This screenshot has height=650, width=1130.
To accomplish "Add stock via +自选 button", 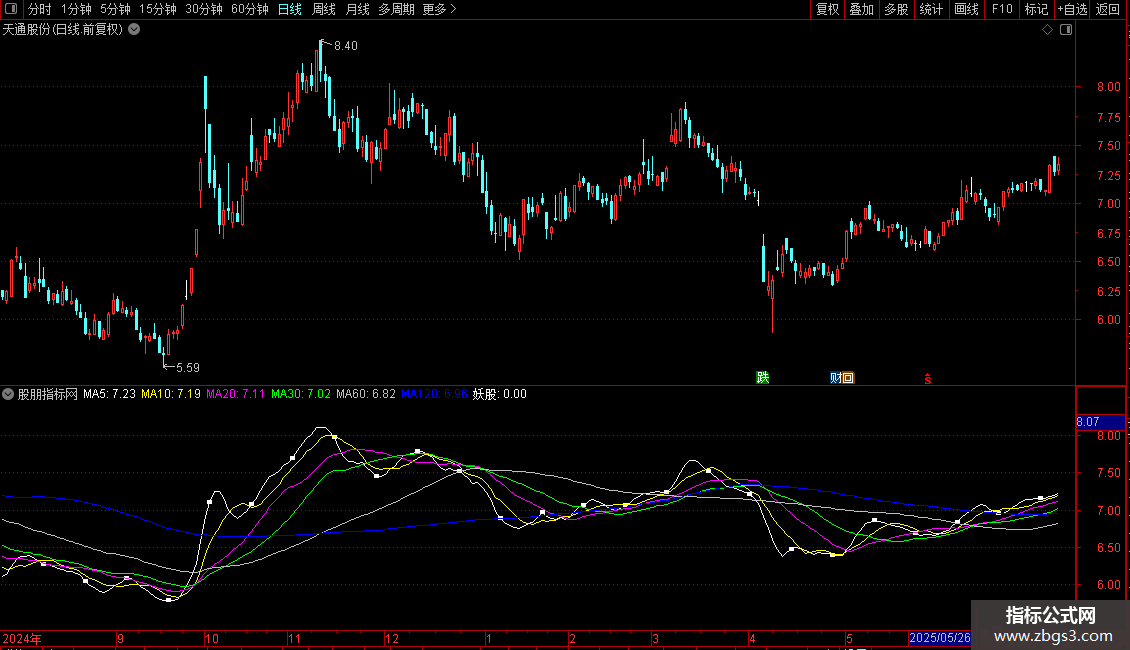I will (1072, 9).
